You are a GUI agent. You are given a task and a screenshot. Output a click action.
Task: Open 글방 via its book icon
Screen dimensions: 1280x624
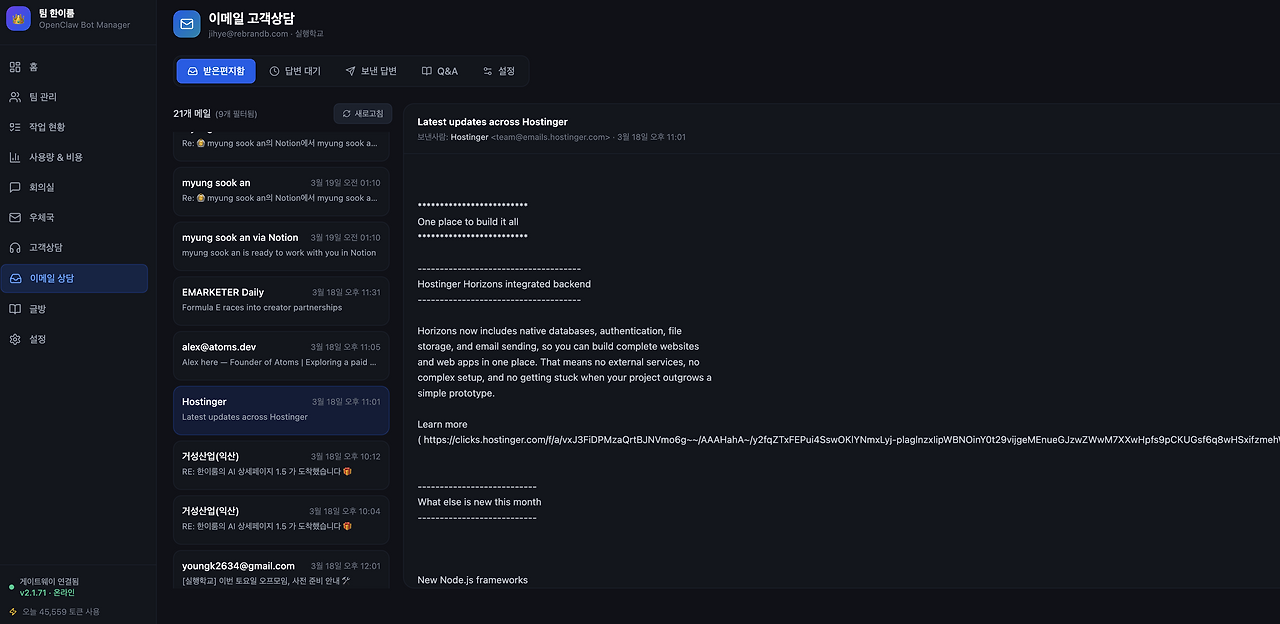pos(15,309)
